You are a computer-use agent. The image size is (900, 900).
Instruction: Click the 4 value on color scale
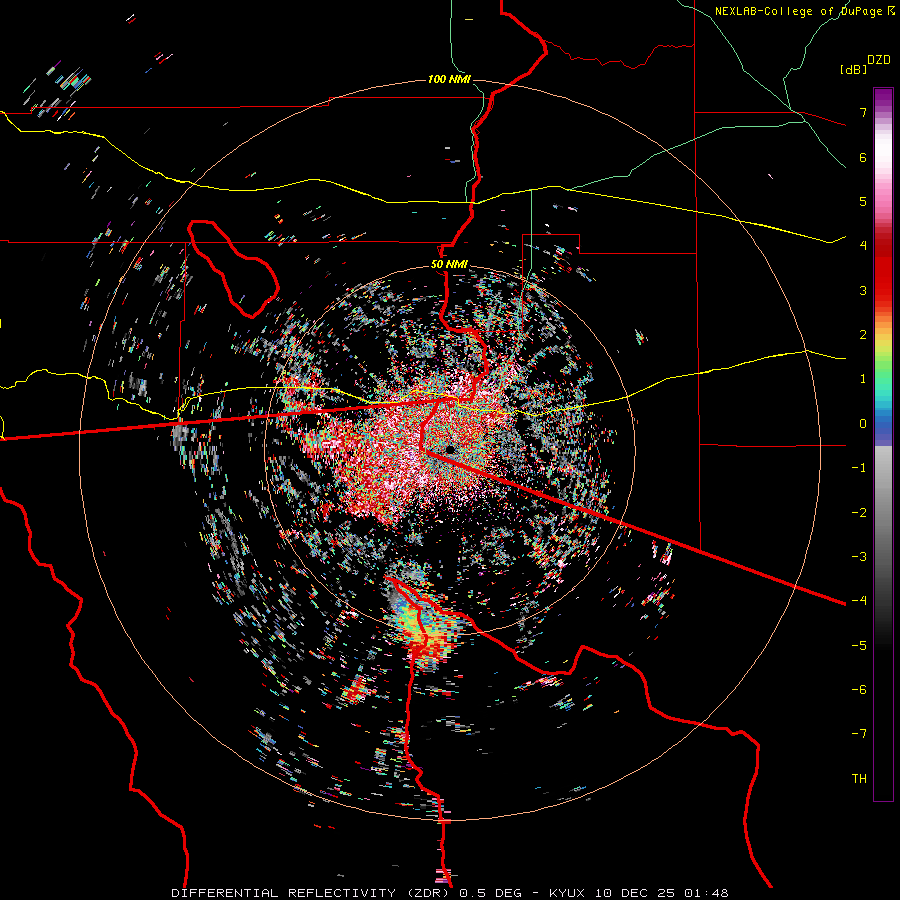pos(863,246)
